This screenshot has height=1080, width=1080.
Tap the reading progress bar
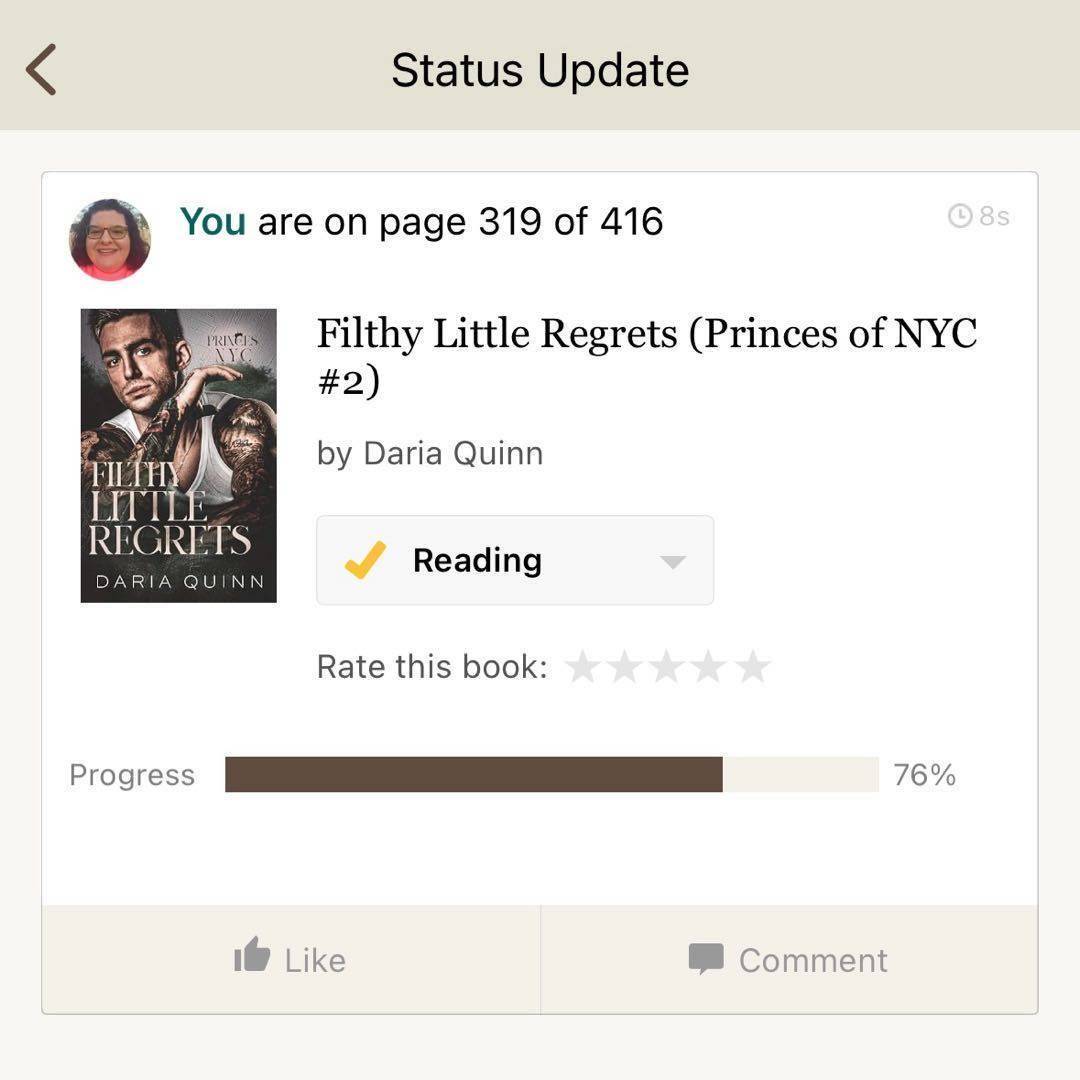(551, 775)
